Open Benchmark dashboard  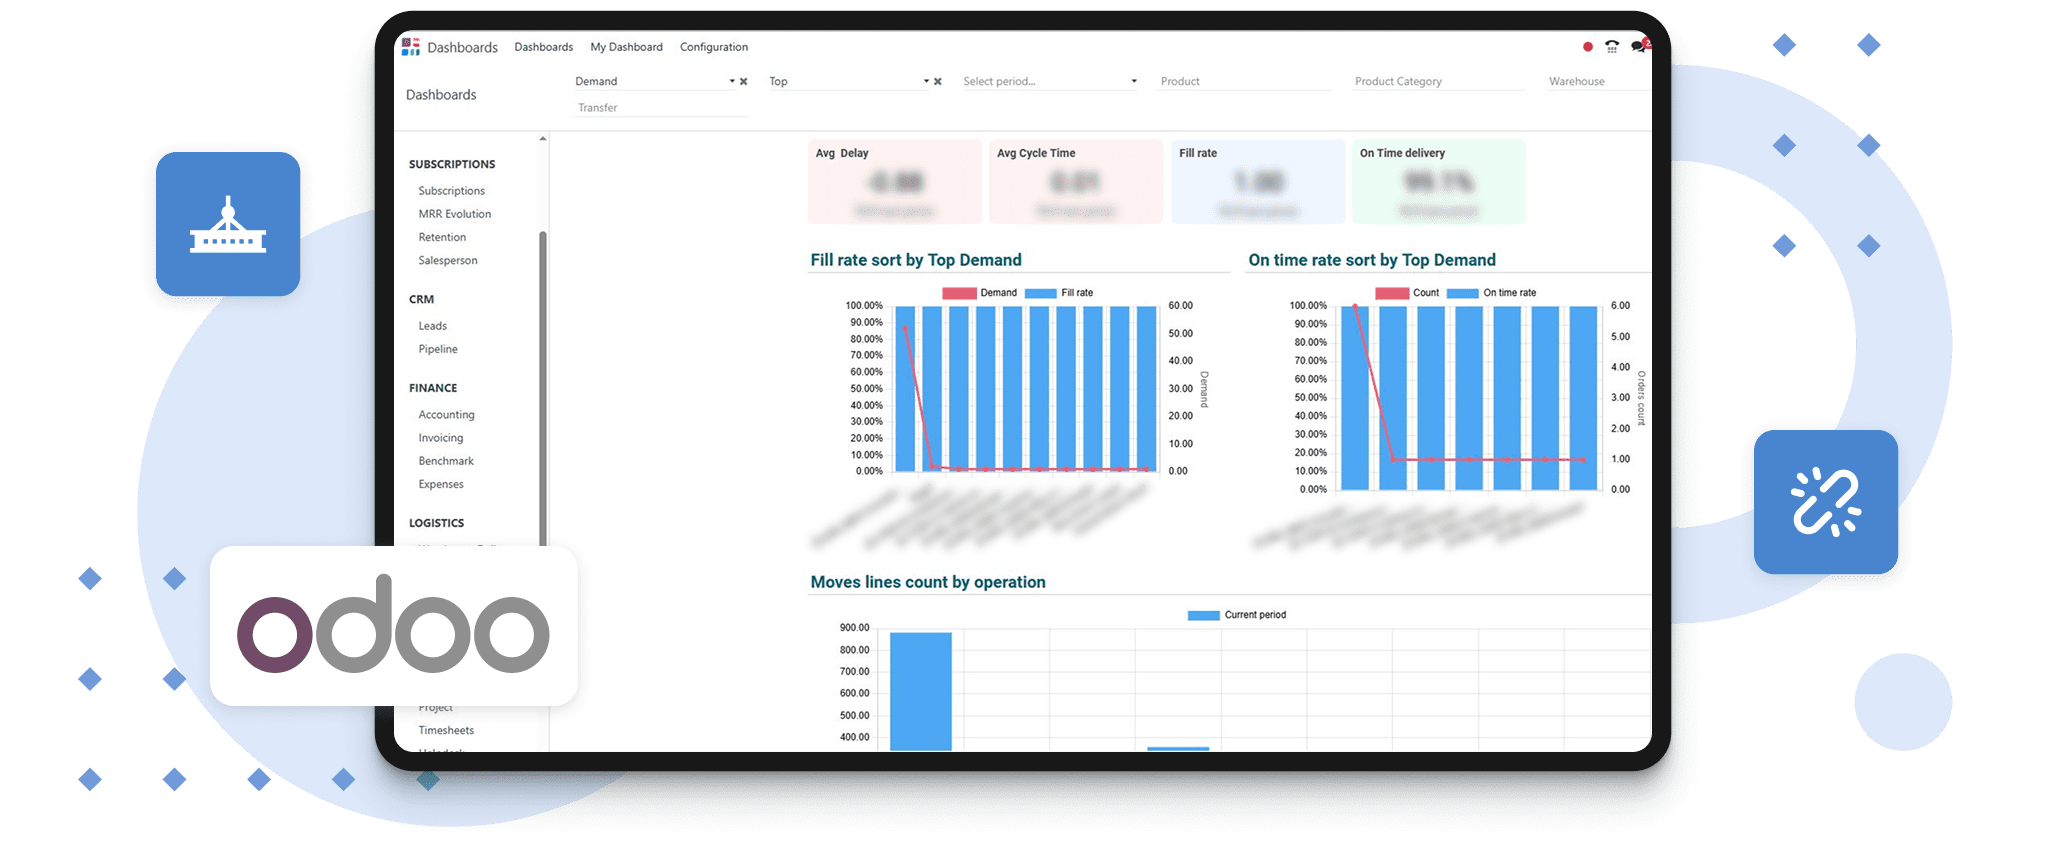(x=446, y=461)
